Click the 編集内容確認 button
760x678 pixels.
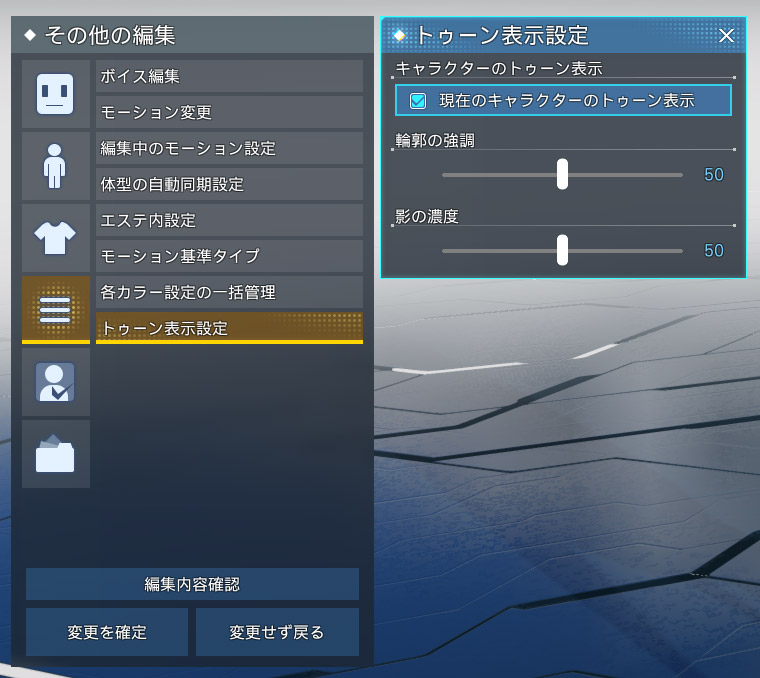pyautogui.click(x=192, y=584)
